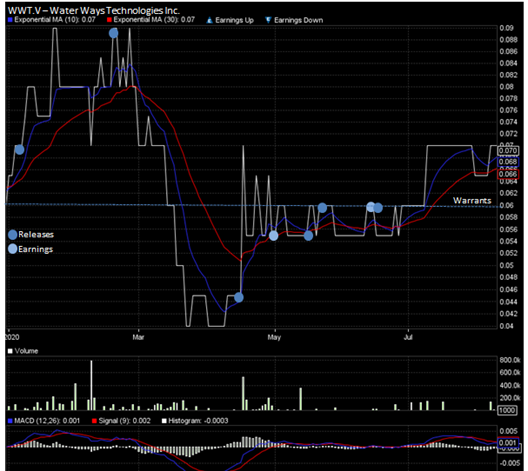Click the 0.05 price axis label
Screen dimensions: 528x471
(506, 266)
